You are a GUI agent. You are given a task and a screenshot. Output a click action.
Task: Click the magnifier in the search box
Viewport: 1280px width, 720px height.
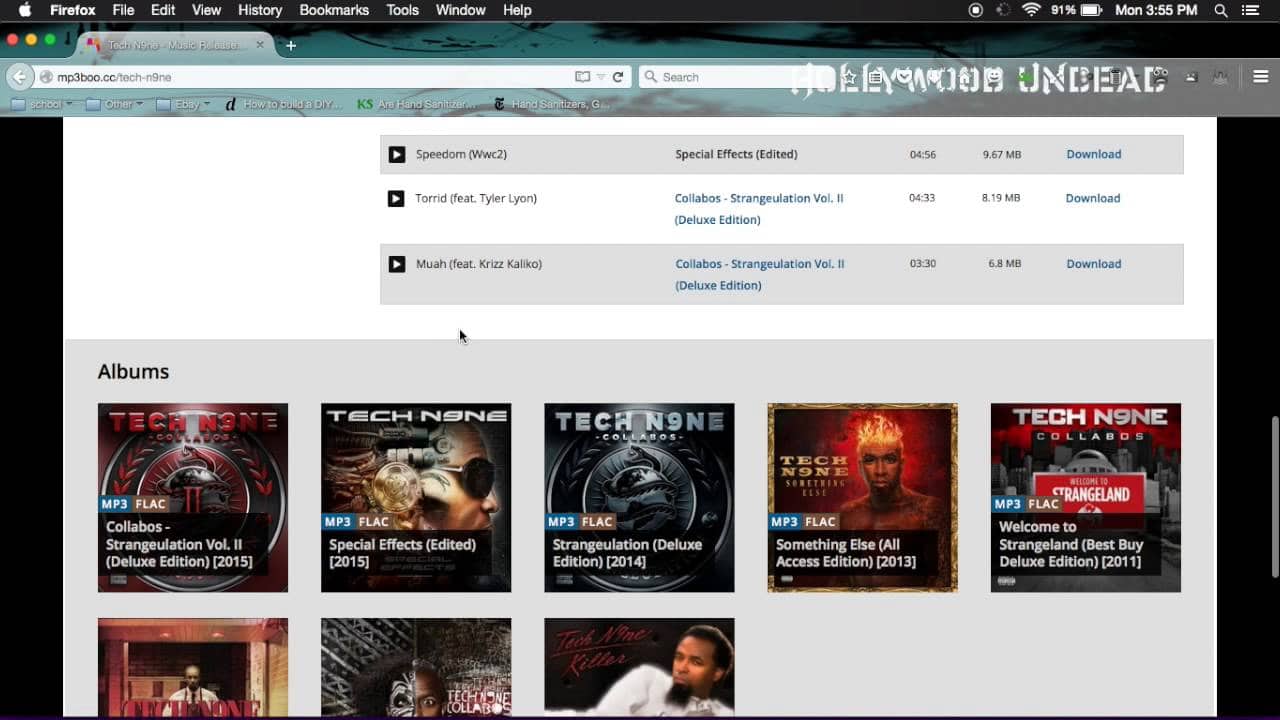(x=650, y=77)
